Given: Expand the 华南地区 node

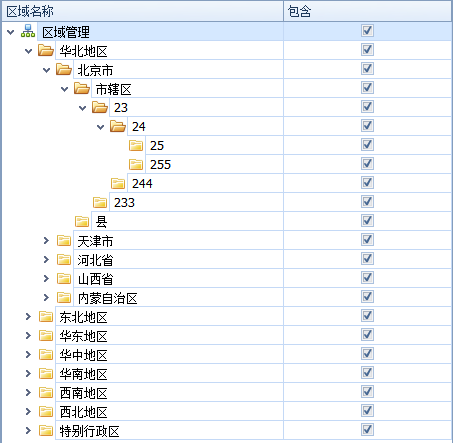Looking at the screenshot, I should tap(28, 374).
